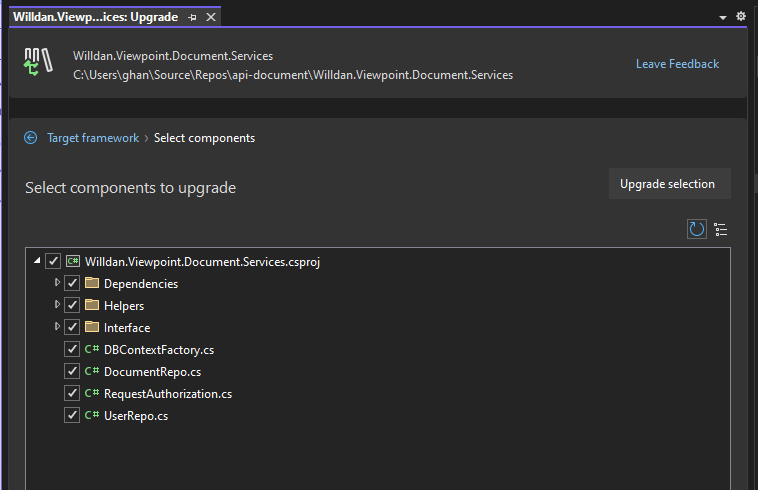Screen dimensions: 758x490
Task: Select the Willdan.Viewp...ices: Upgrade tab
Action: pyautogui.click(x=95, y=17)
